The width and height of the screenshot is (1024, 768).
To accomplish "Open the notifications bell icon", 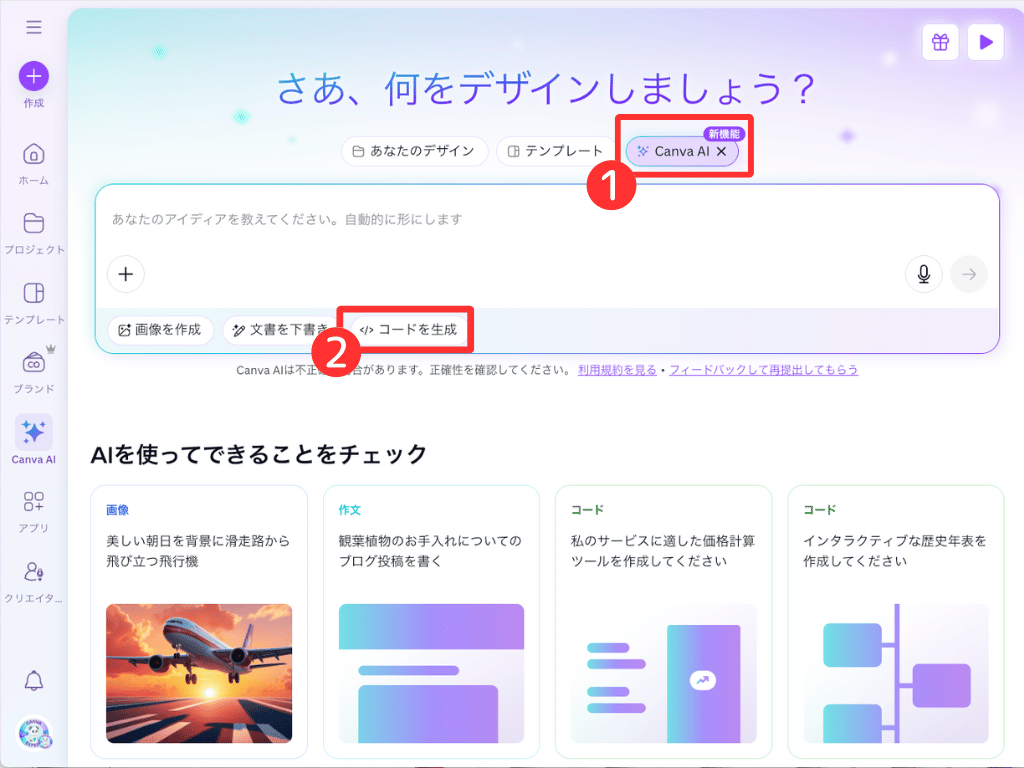I will 34,680.
